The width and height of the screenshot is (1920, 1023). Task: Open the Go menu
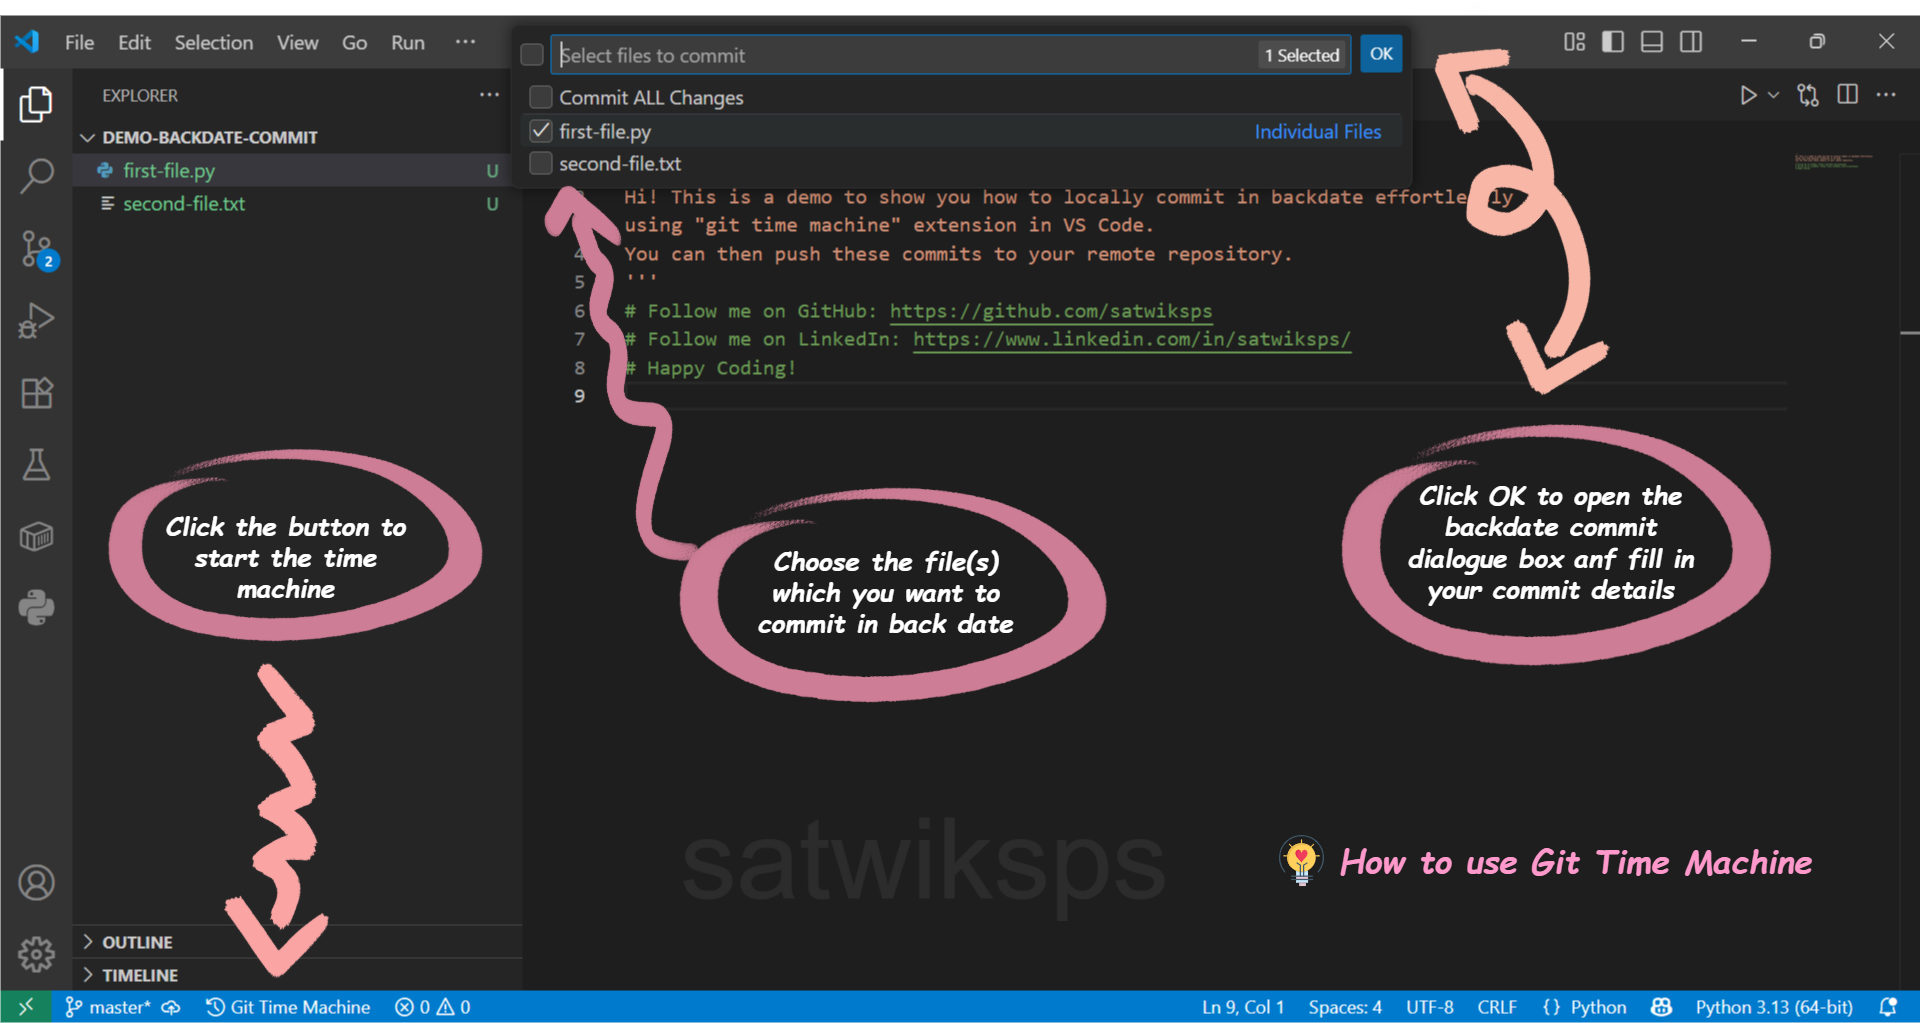coord(354,42)
